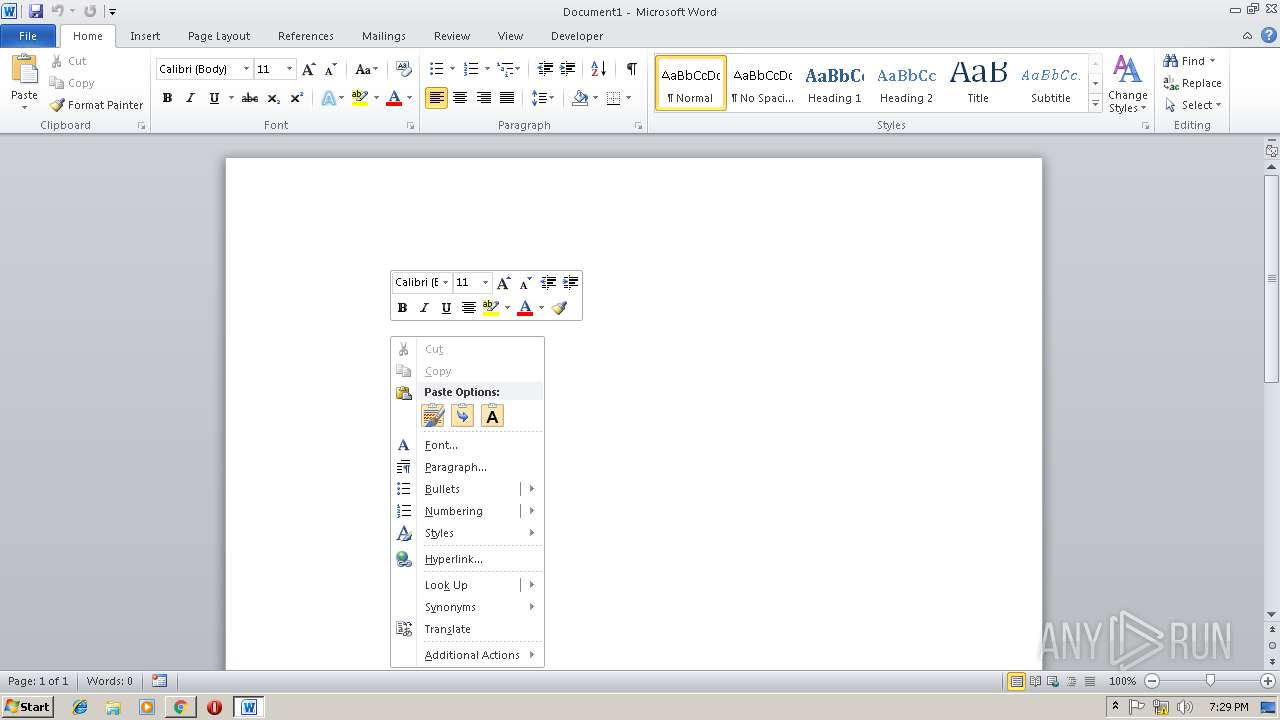Click the Paste clipboard icon in the ribbon
This screenshot has height=720, width=1280.
click(x=24, y=72)
